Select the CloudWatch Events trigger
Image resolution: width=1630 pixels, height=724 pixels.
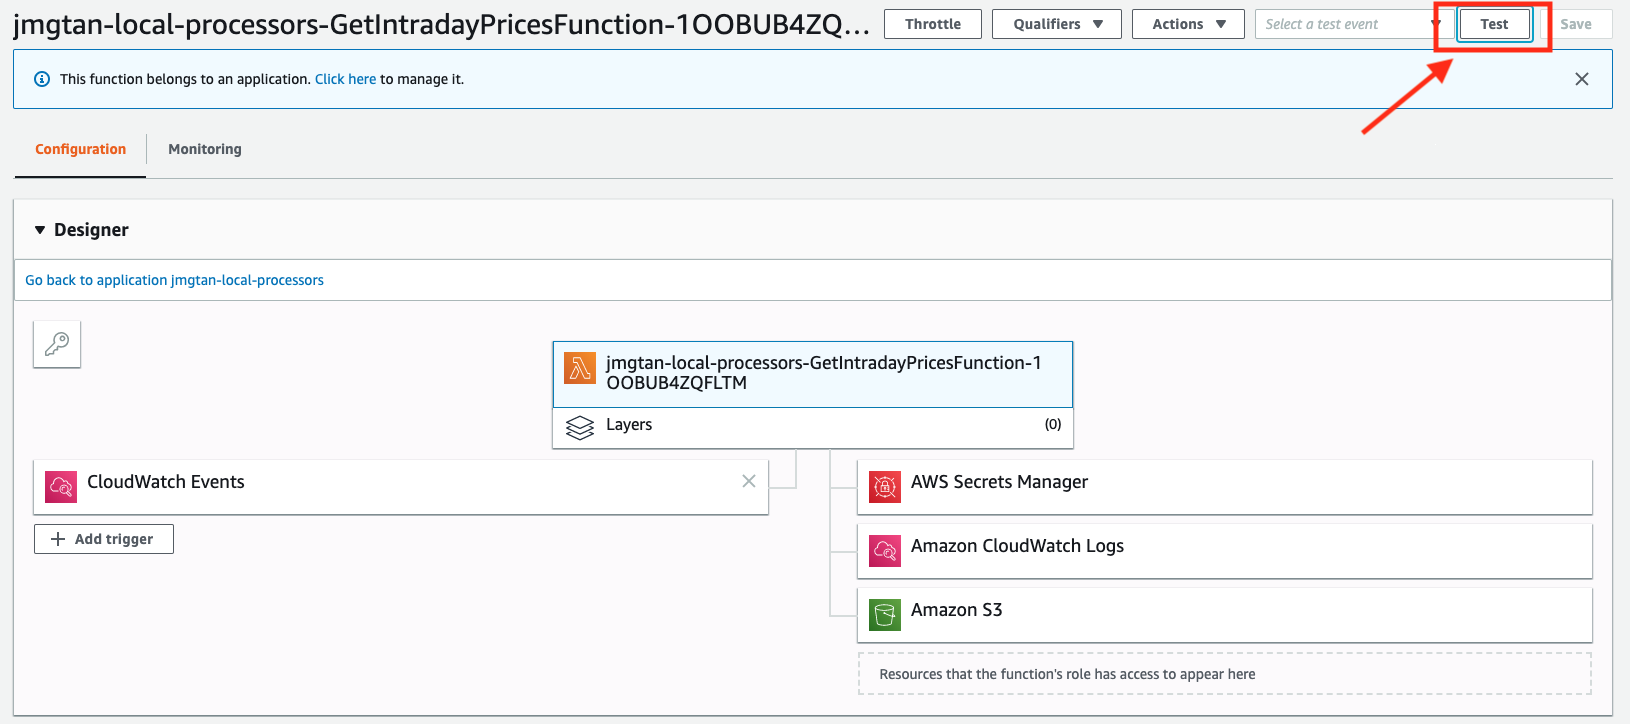point(401,487)
